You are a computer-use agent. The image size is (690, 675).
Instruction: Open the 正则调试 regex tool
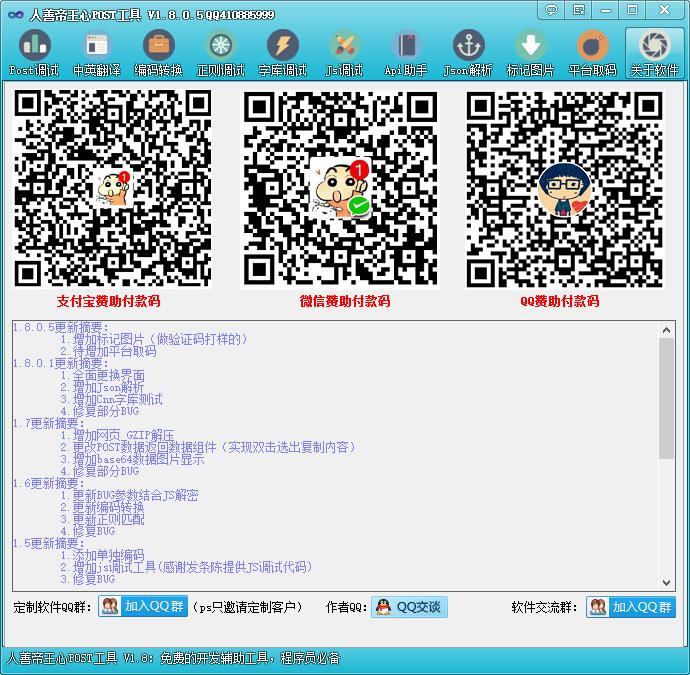[220, 53]
